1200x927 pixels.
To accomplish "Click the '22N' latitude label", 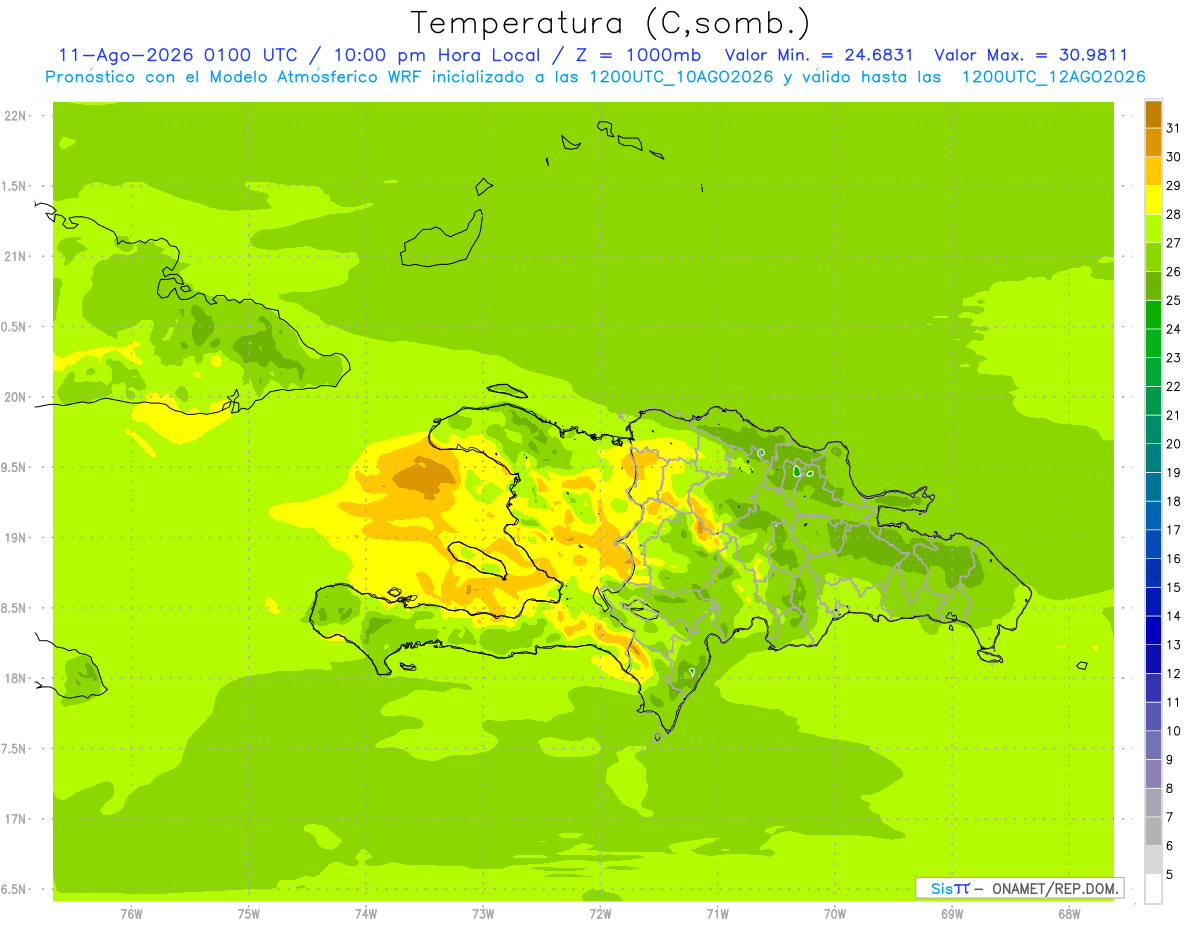I will point(16,116).
